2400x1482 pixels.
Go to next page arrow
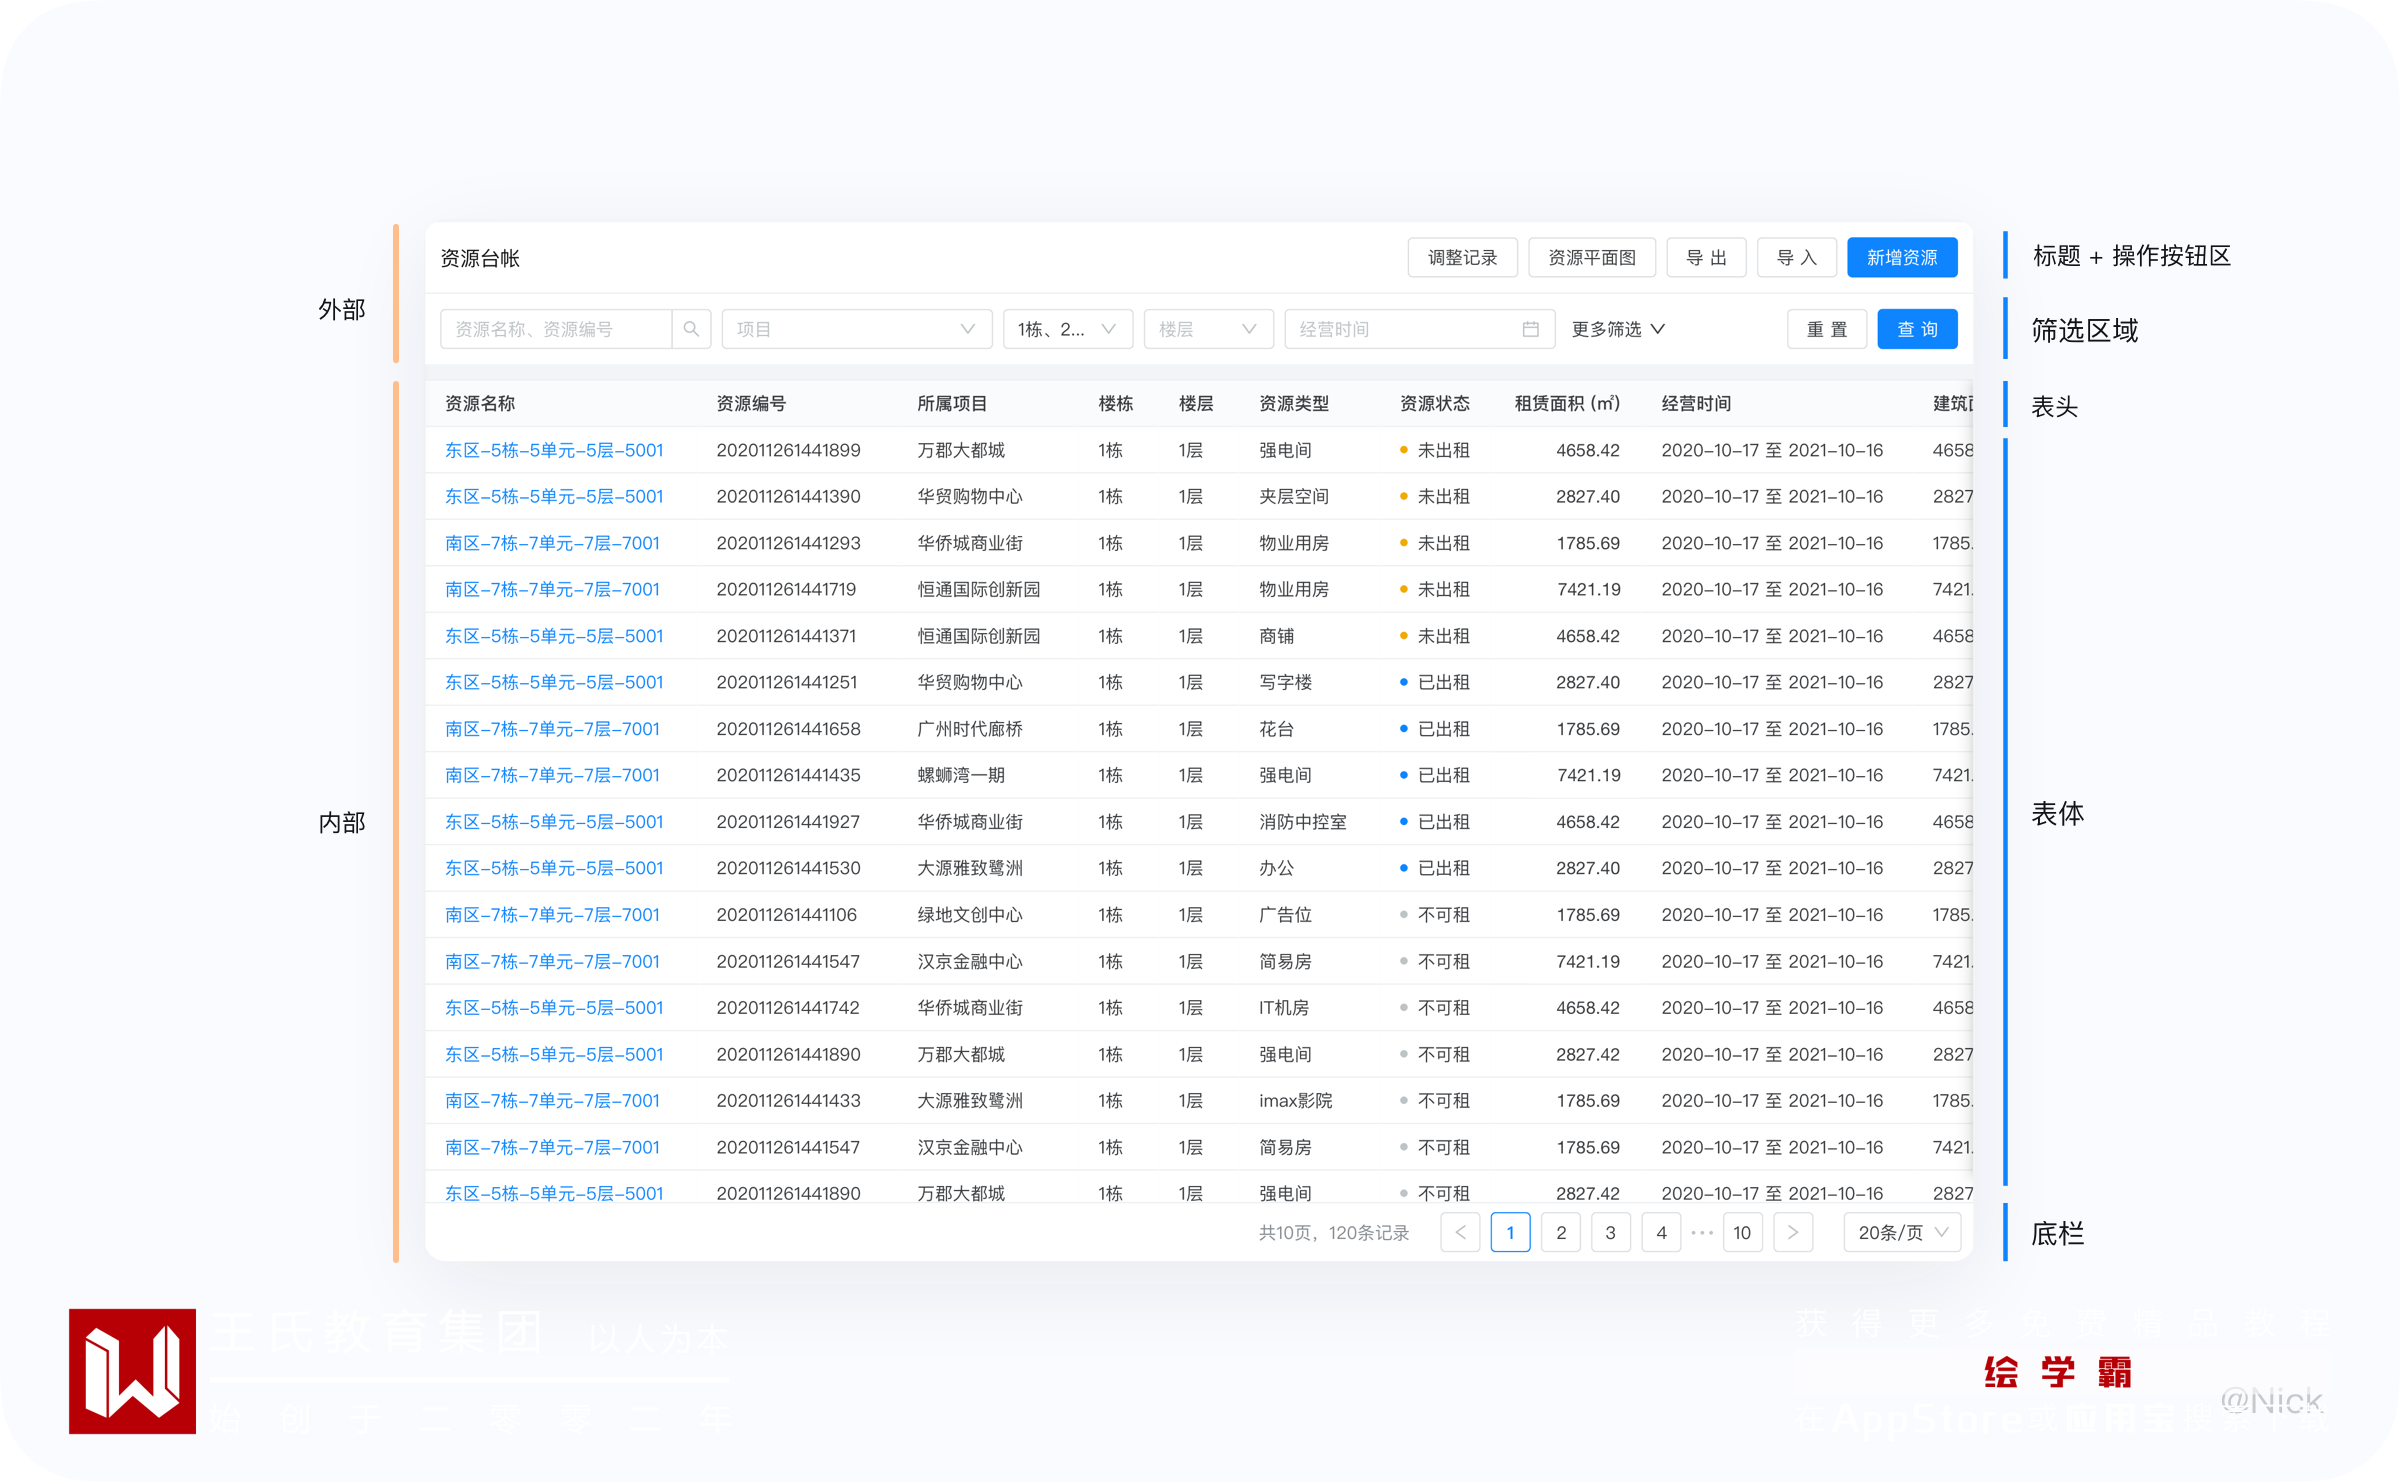click(1792, 1232)
